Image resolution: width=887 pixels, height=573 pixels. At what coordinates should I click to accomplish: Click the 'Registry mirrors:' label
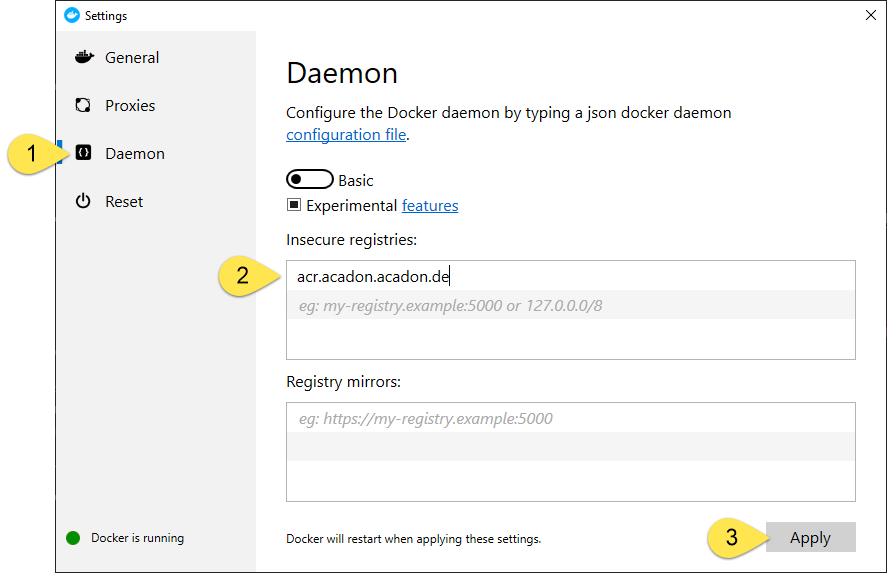(x=343, y=382)
